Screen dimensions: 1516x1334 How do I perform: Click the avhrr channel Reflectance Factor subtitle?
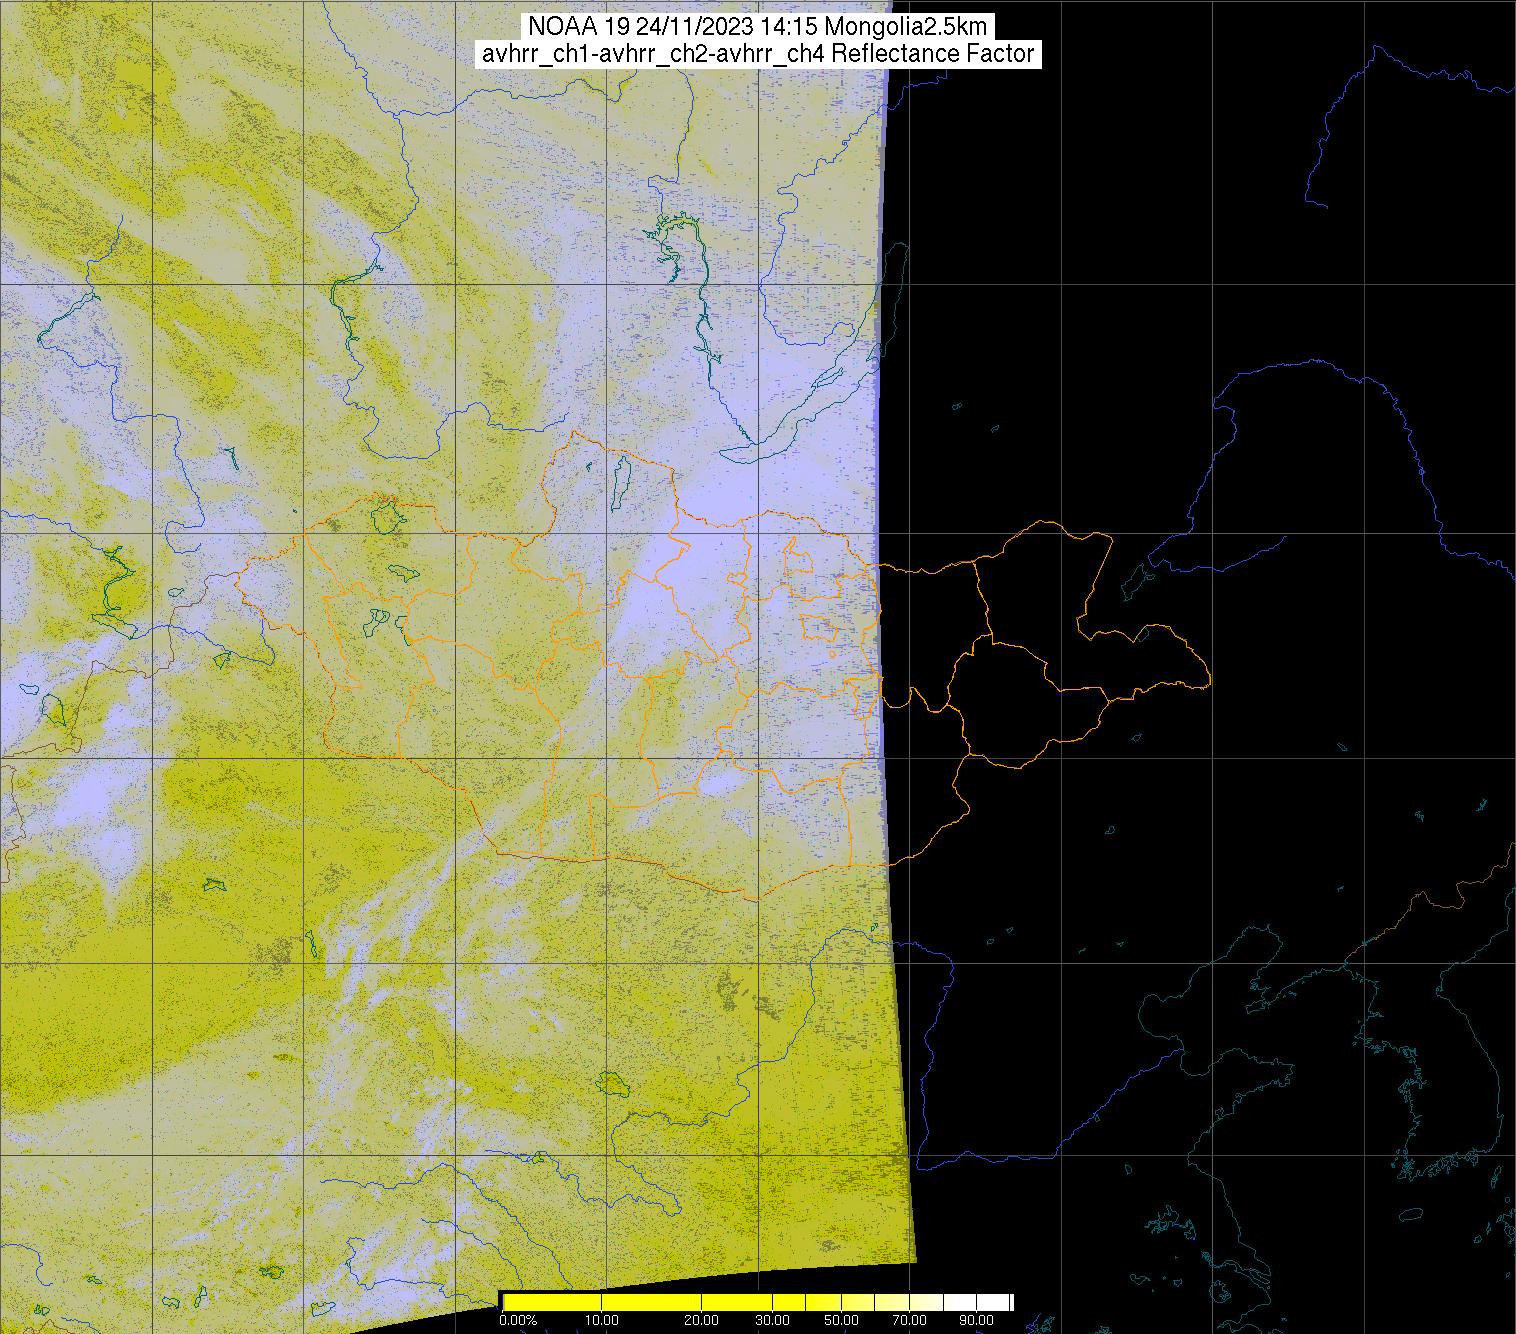757,54
